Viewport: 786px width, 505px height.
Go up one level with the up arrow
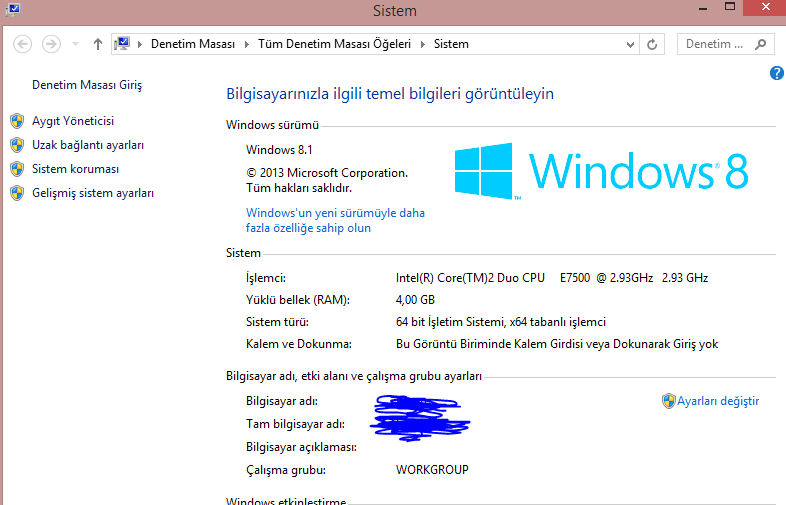coord(97,44)
